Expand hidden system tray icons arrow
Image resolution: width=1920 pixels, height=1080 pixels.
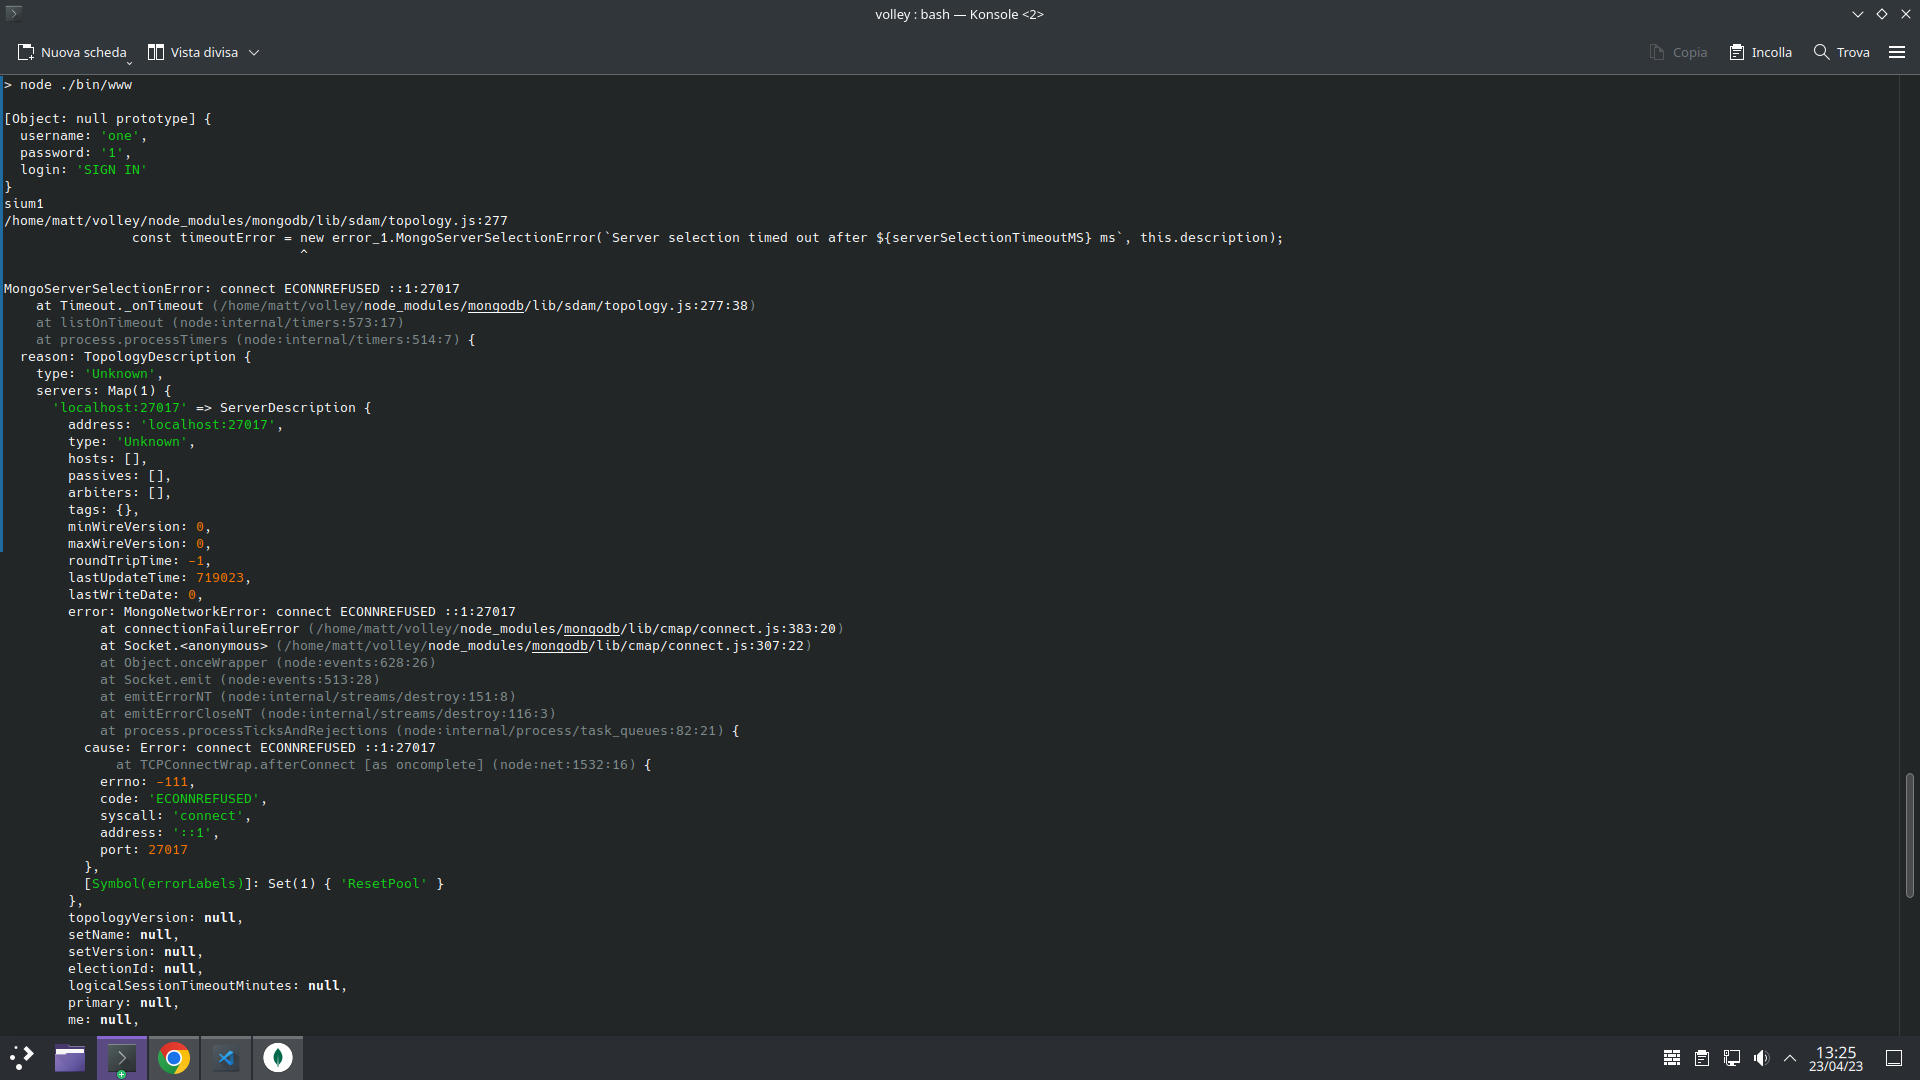pyautogui.click(x=1790, y=1058)
